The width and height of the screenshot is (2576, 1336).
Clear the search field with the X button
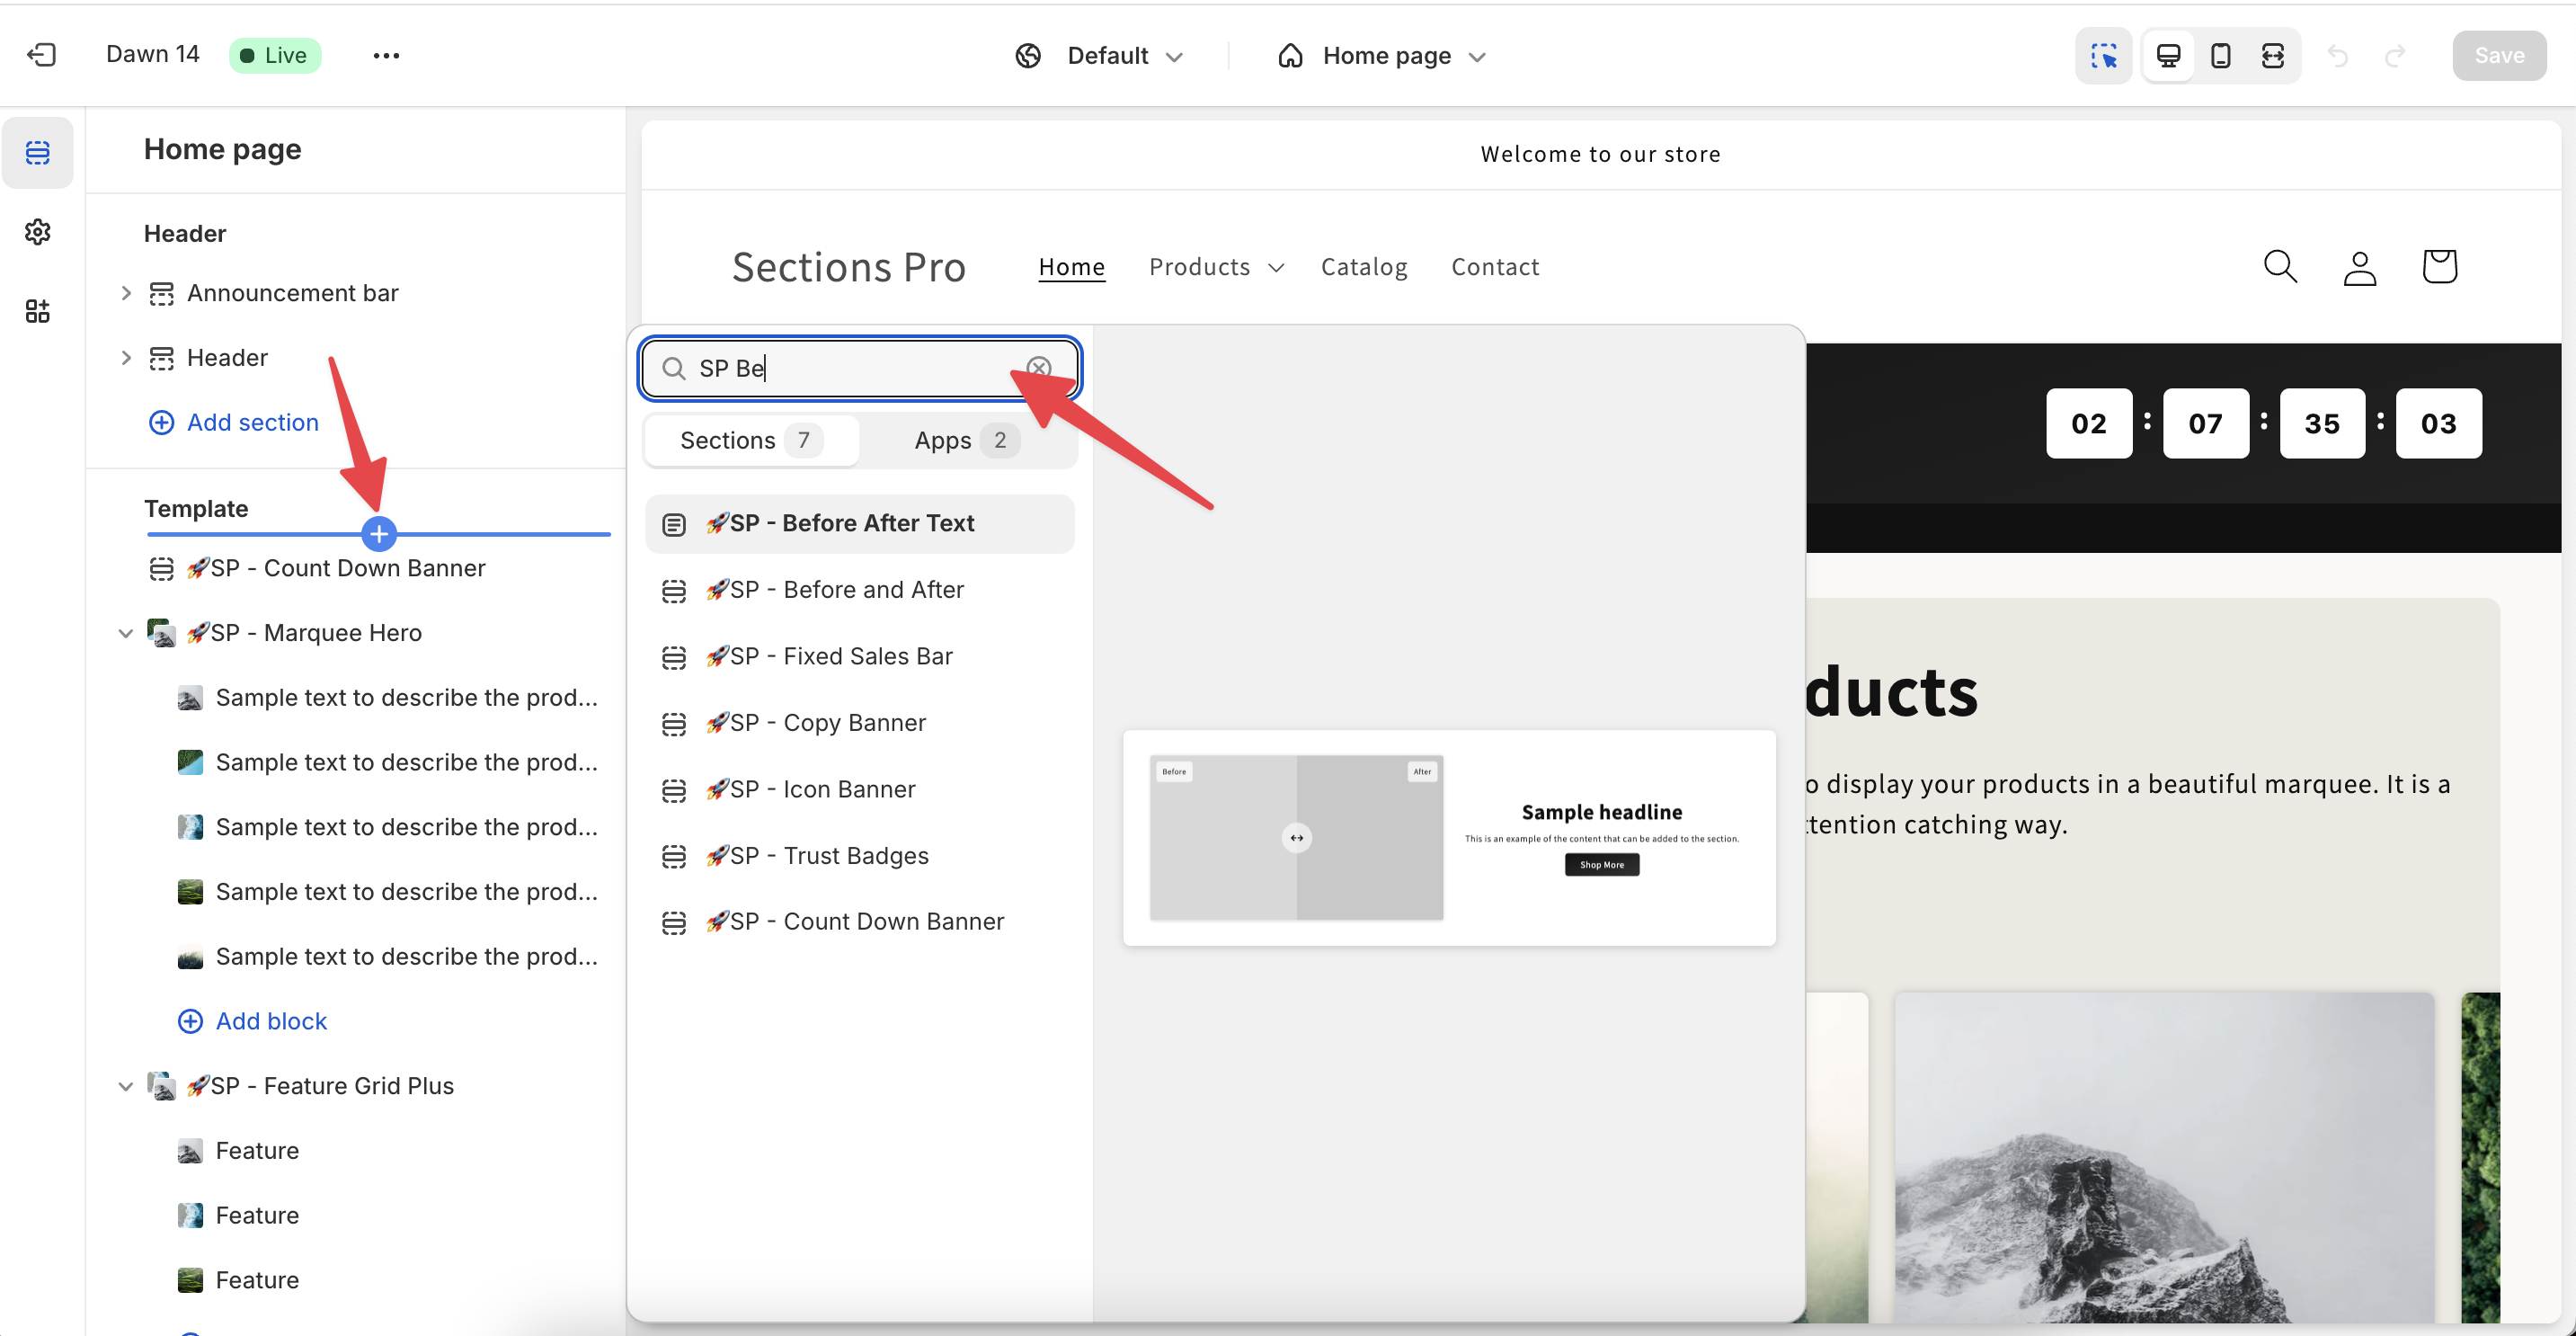click(1039, 367)
